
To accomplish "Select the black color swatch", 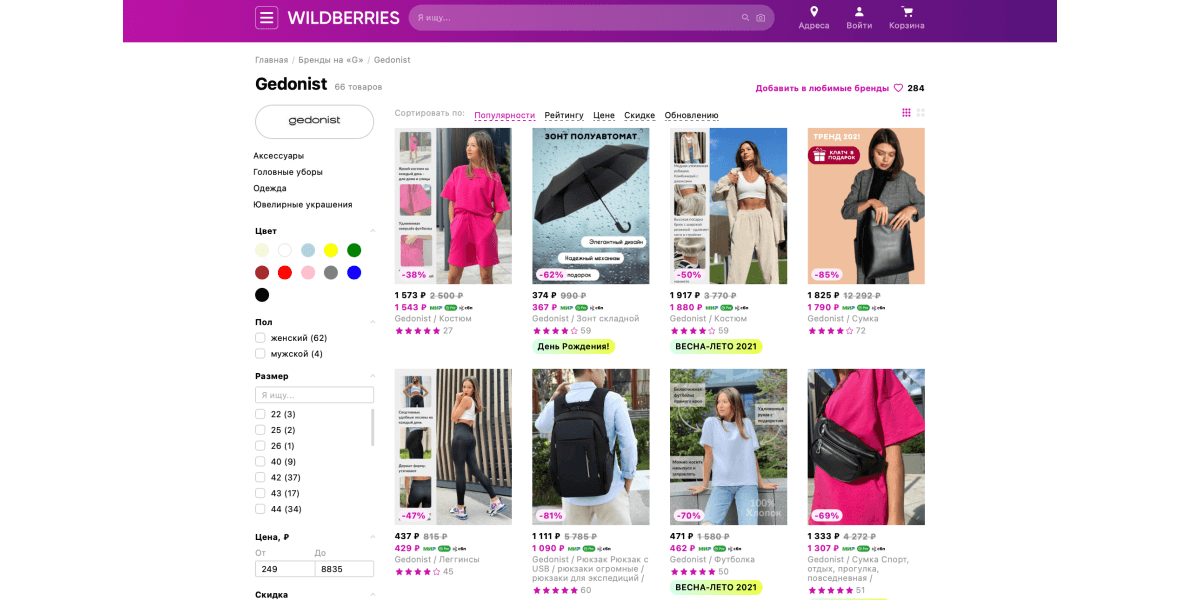I will pos(262,294).
